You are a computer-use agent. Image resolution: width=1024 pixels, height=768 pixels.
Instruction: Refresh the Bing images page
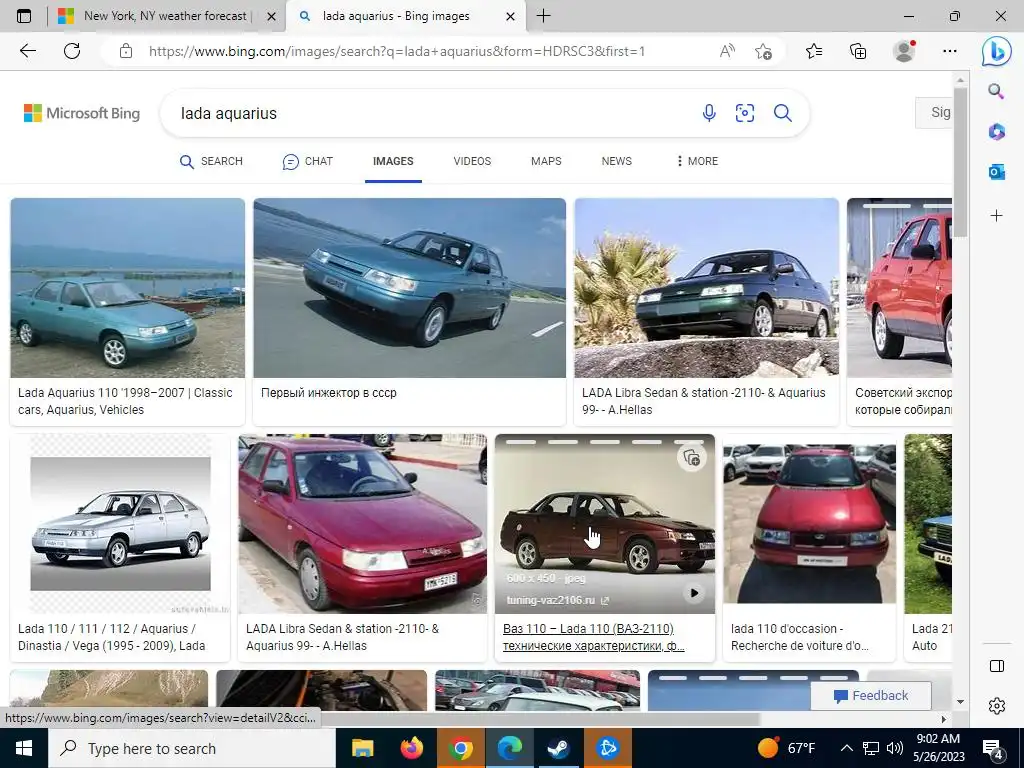pos(72,51)
